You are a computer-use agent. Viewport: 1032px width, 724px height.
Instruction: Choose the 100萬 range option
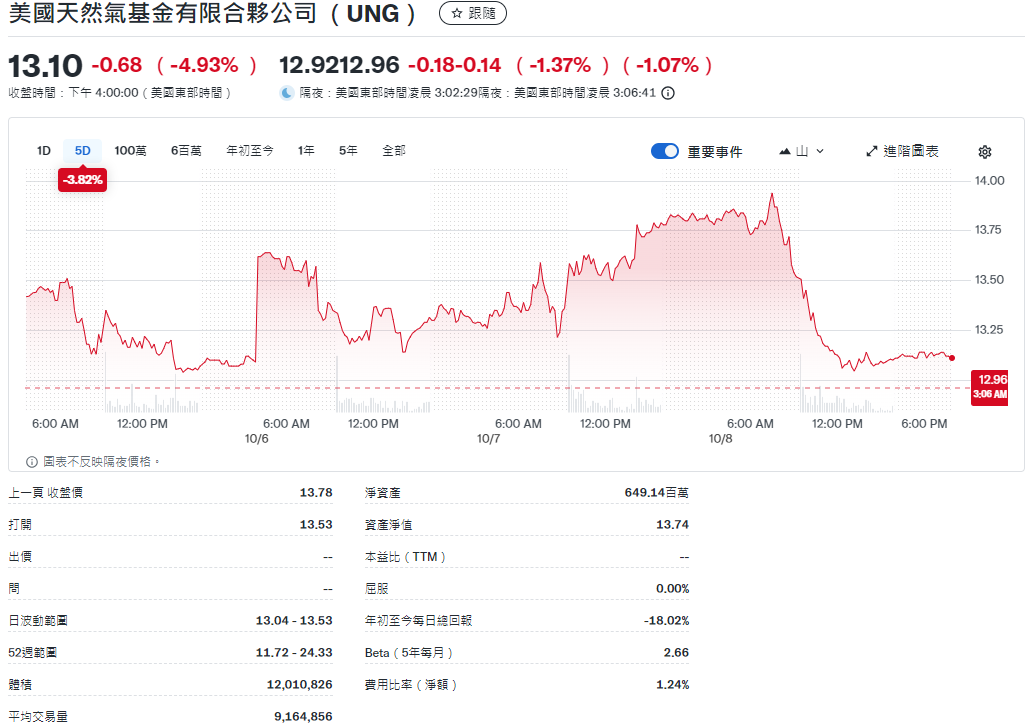[130, 151]
